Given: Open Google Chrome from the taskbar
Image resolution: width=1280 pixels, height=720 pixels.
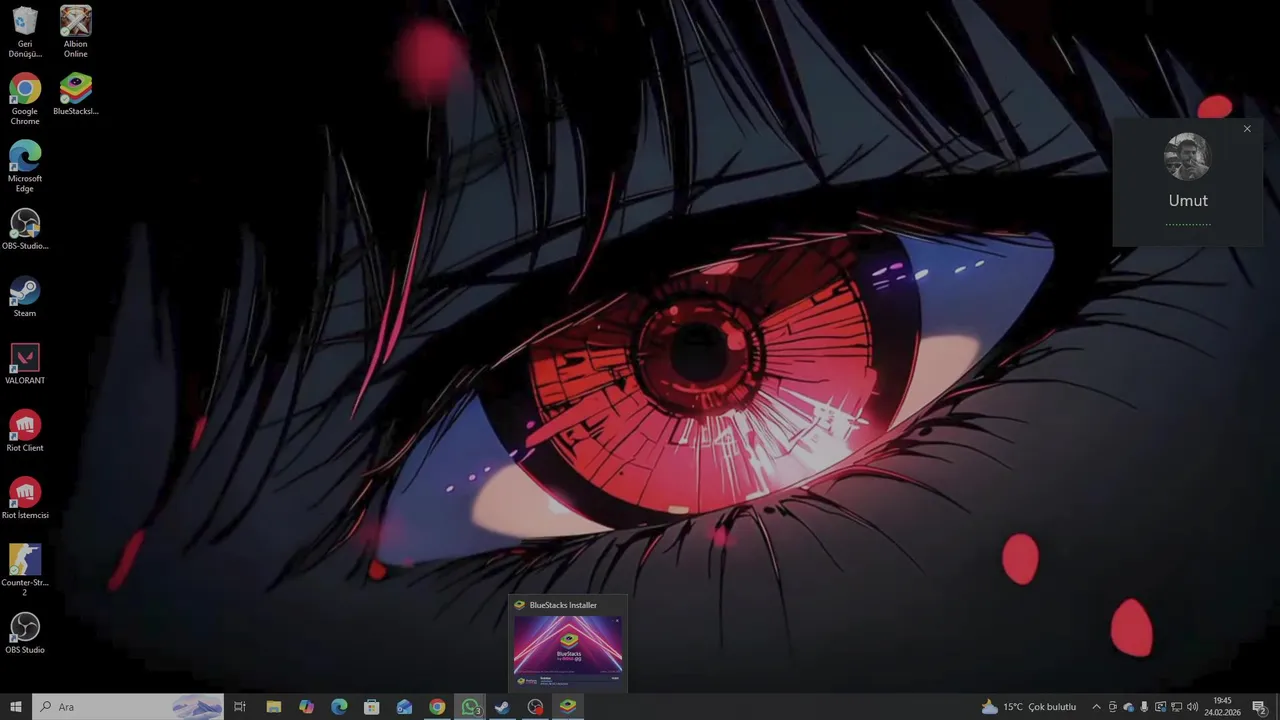Looking at the screenshot, I should coord(437,707).
